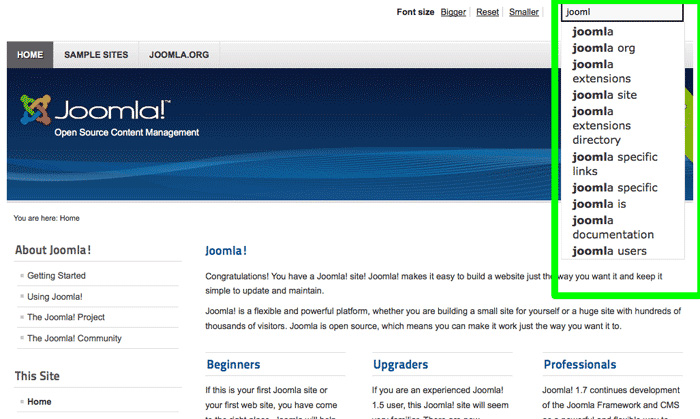The image size is (700, 419).
Task: Choose the two-line "joomla extensions" suggestion
Action: tap(601, 71)
